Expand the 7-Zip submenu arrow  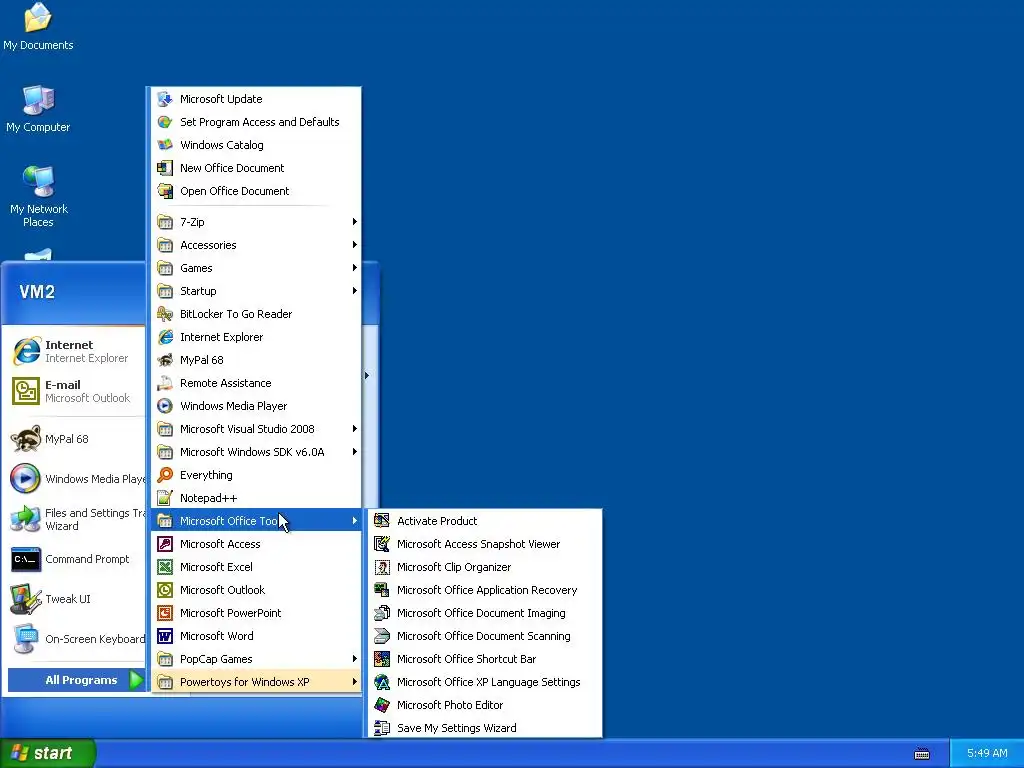355,222
